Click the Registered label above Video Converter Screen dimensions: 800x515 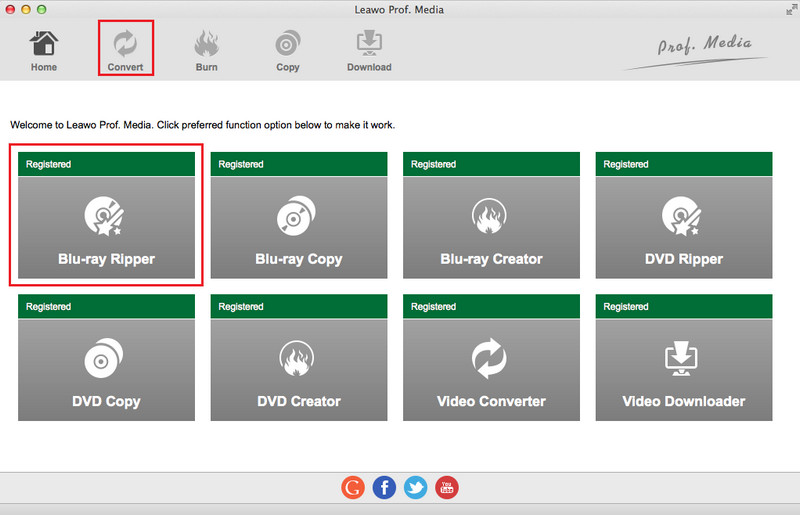click(434, 307)
